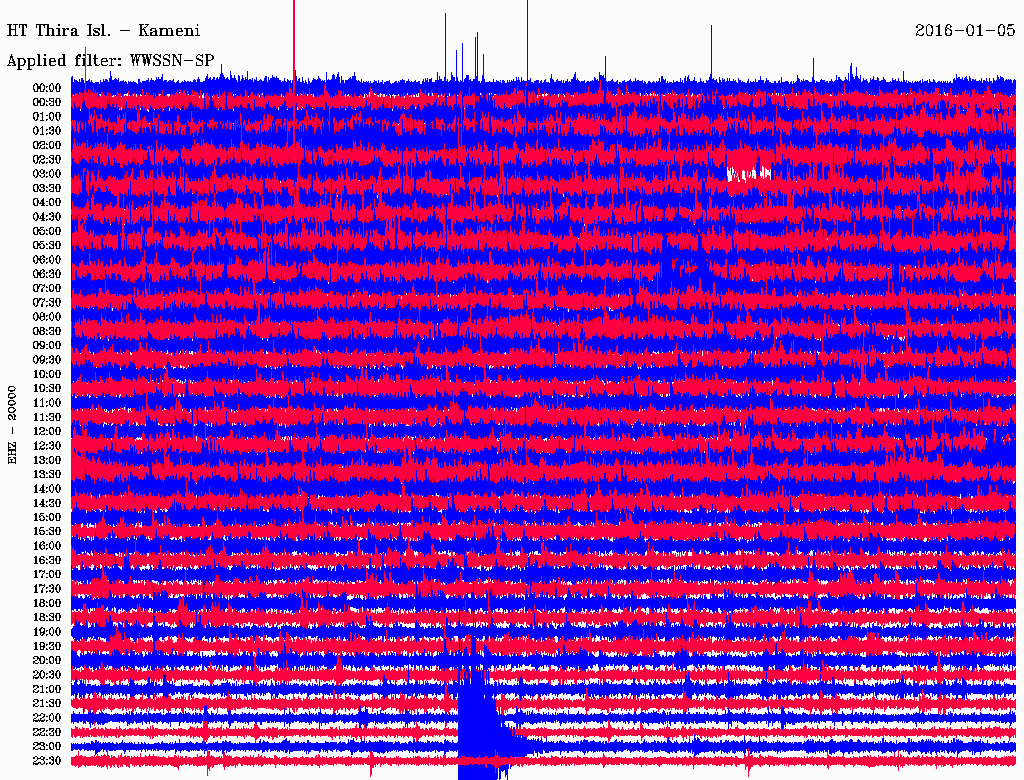Viewport: 1024px width, 780px height.
Task: Select the 05:30 time label
Action: (47, 245)
